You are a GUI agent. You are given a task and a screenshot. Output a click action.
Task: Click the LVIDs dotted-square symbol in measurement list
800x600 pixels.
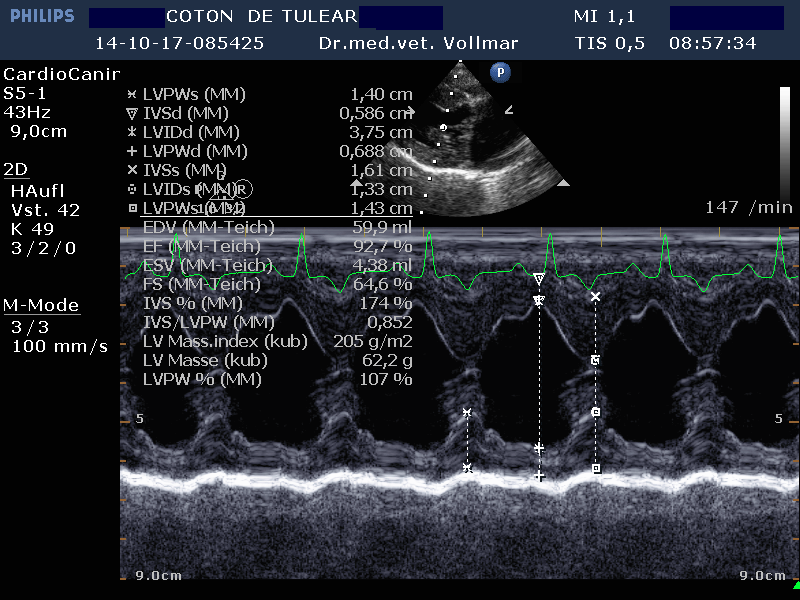(132, 189)
